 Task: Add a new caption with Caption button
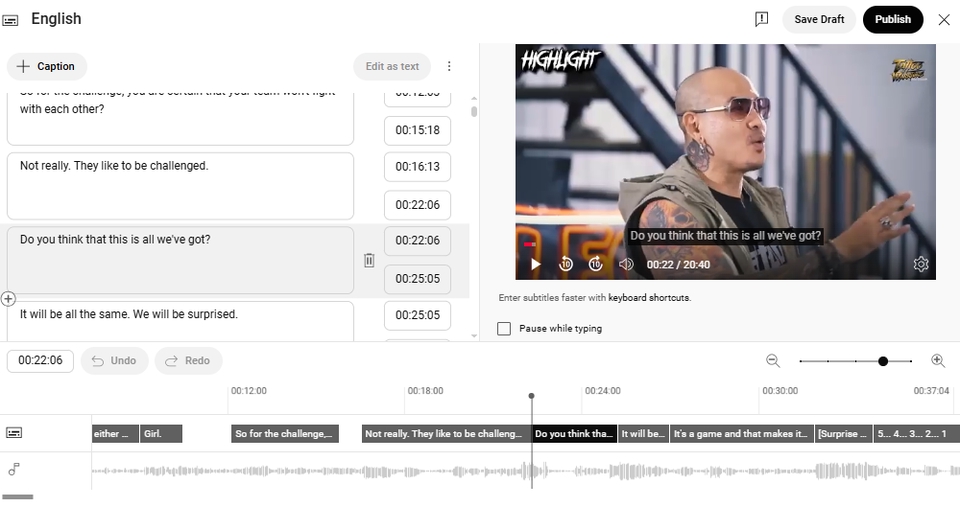point(47,66)
